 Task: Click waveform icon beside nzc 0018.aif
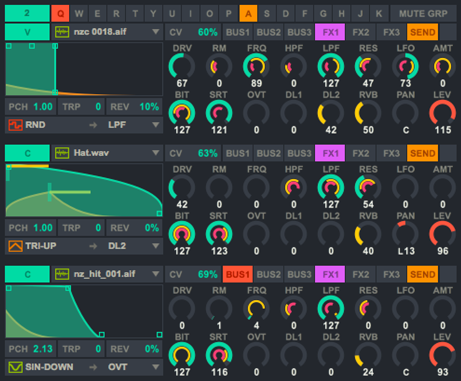click(x=62, y=32)
